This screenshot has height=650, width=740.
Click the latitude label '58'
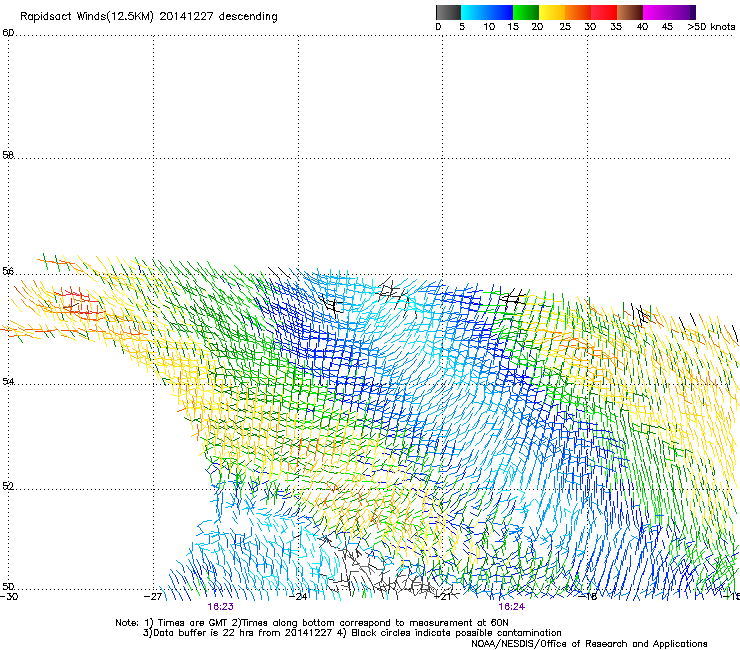pos(8,155)
